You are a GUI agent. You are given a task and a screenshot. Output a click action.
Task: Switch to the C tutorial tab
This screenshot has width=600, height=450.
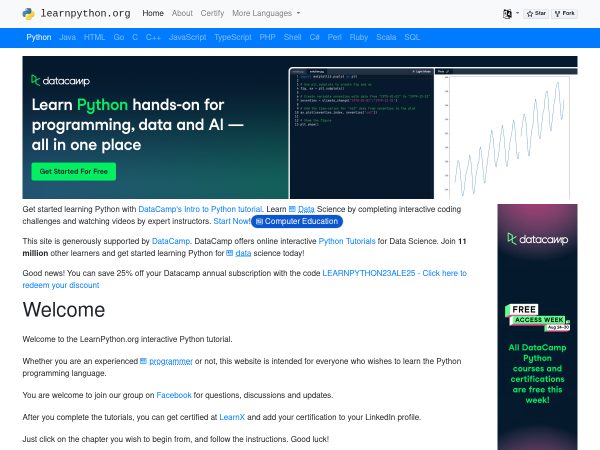tap(135, 38)
